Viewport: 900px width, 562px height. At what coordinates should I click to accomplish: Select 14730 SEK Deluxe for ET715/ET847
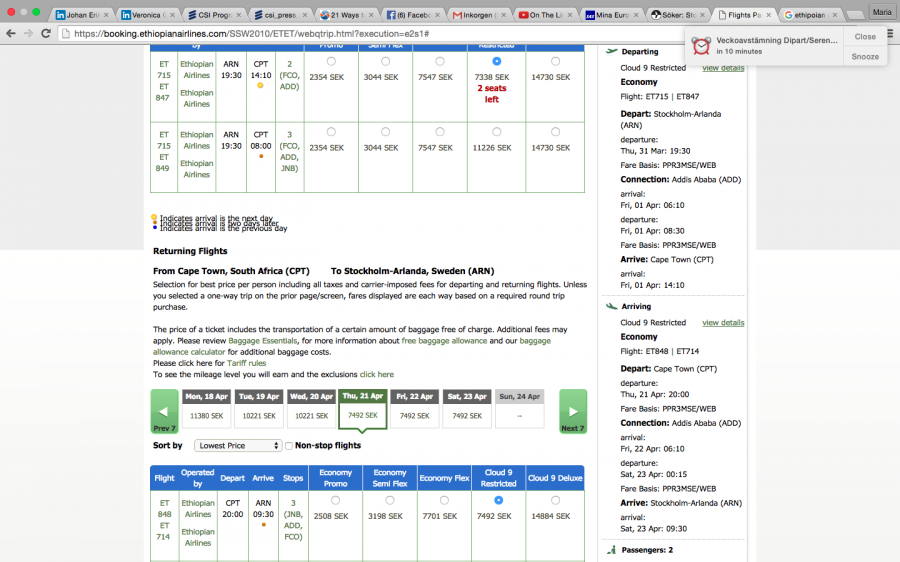555,61
